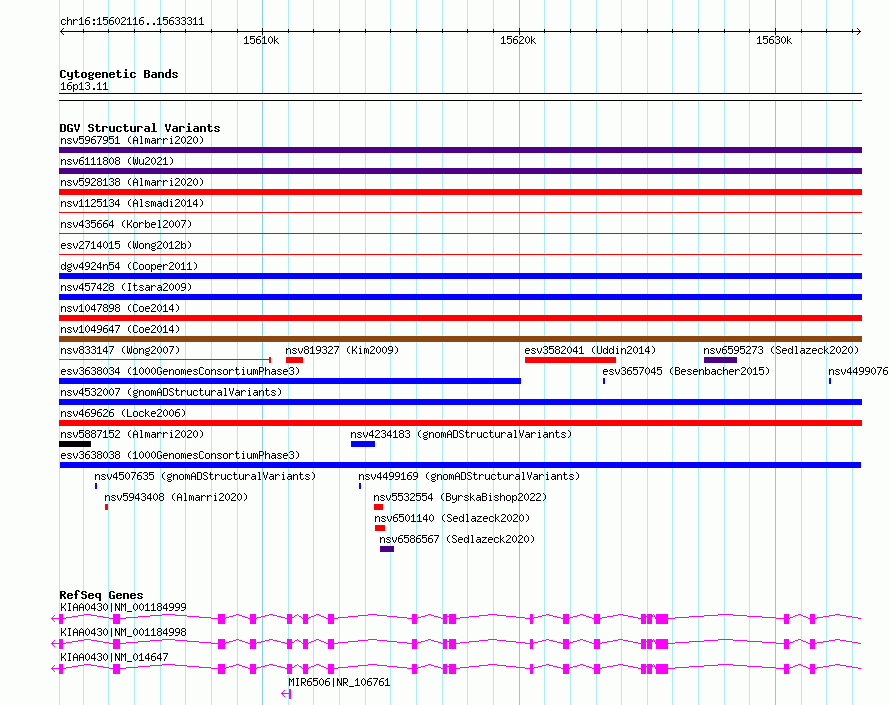Click the Cytogenetic Bands track title
The width and height of the screenshot is (890, 705).
click(119, 74)
